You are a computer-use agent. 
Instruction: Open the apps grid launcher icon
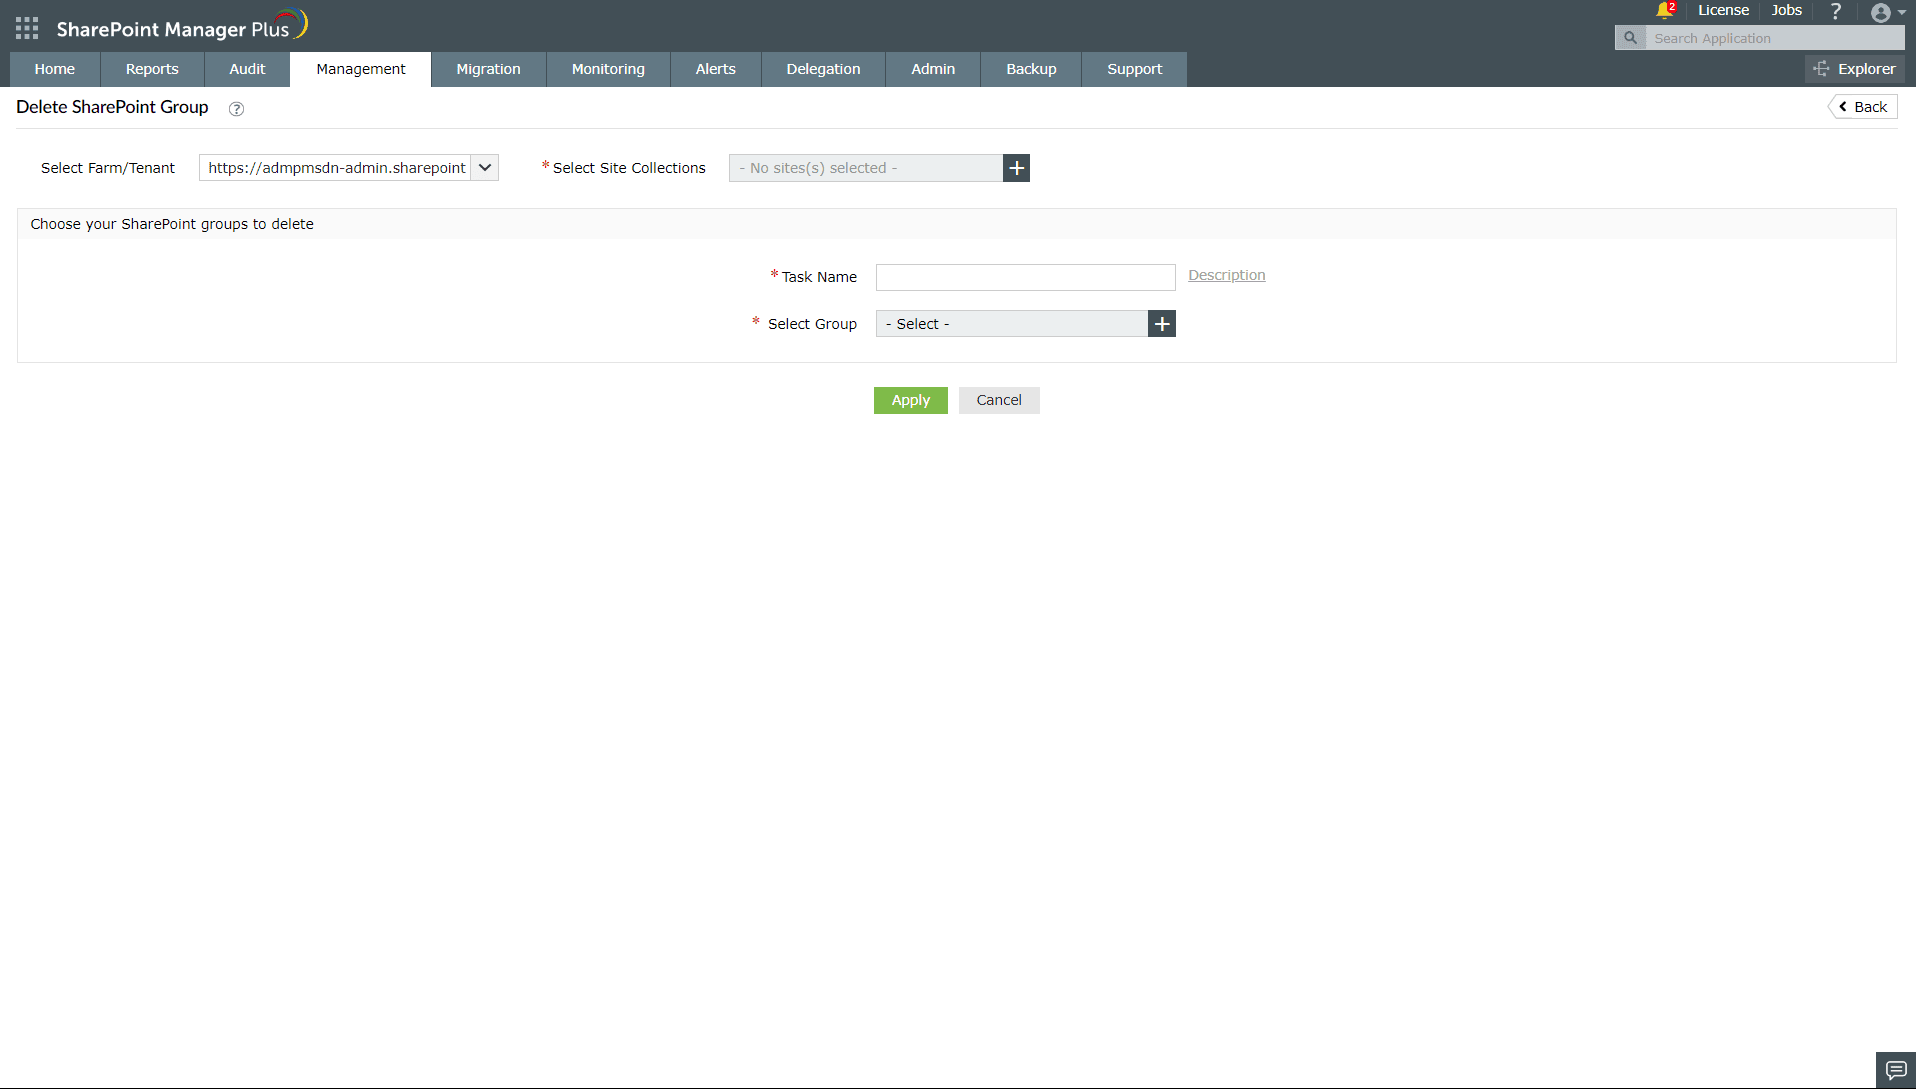tap(27, 28)
